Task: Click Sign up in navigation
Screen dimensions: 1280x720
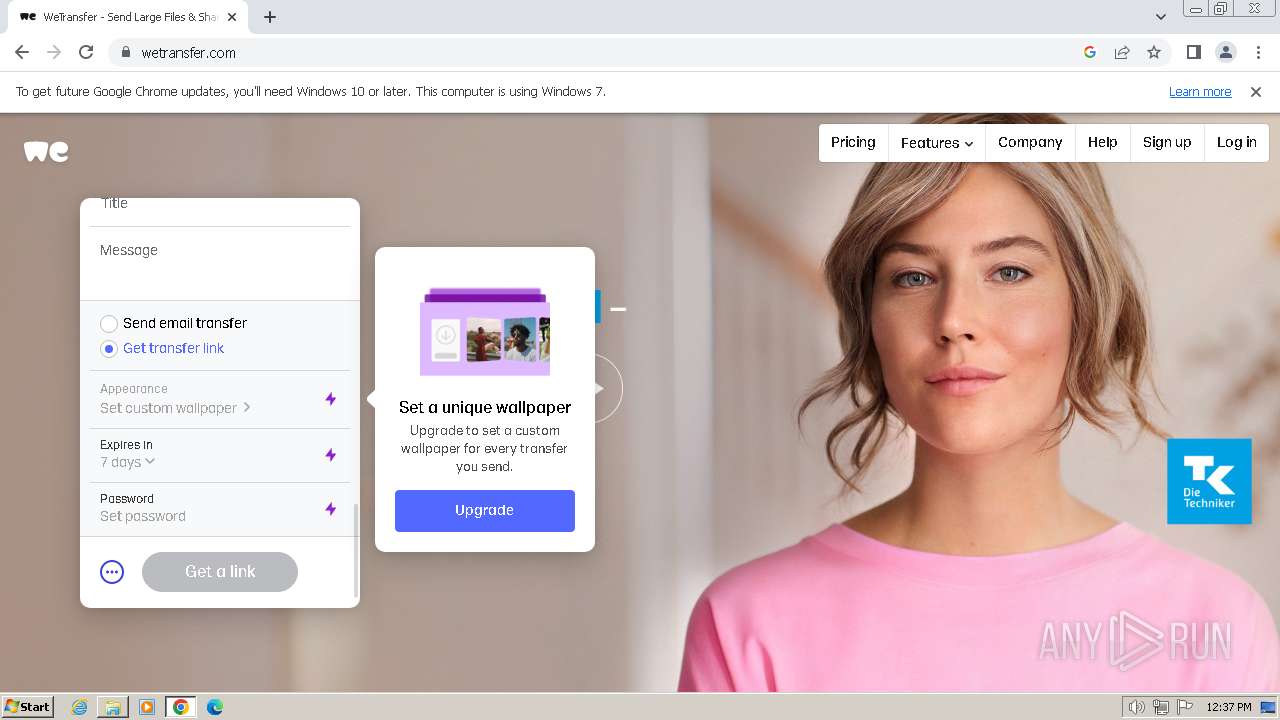Action: coord(1167,142)
